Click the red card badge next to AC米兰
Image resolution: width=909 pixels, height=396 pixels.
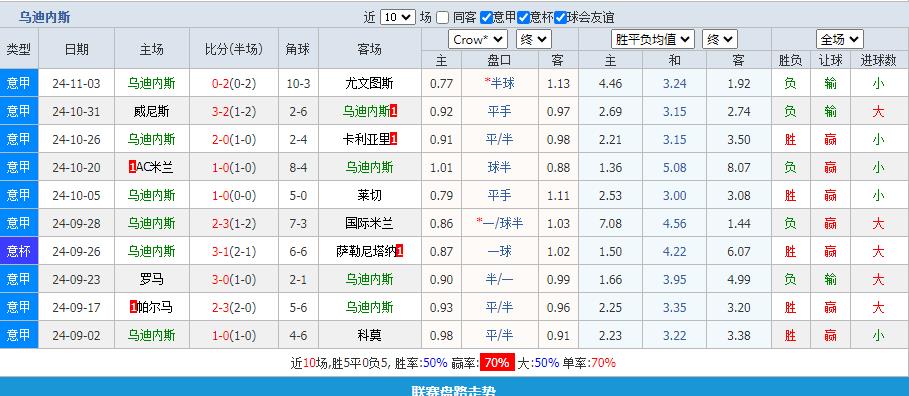point(133,167)
